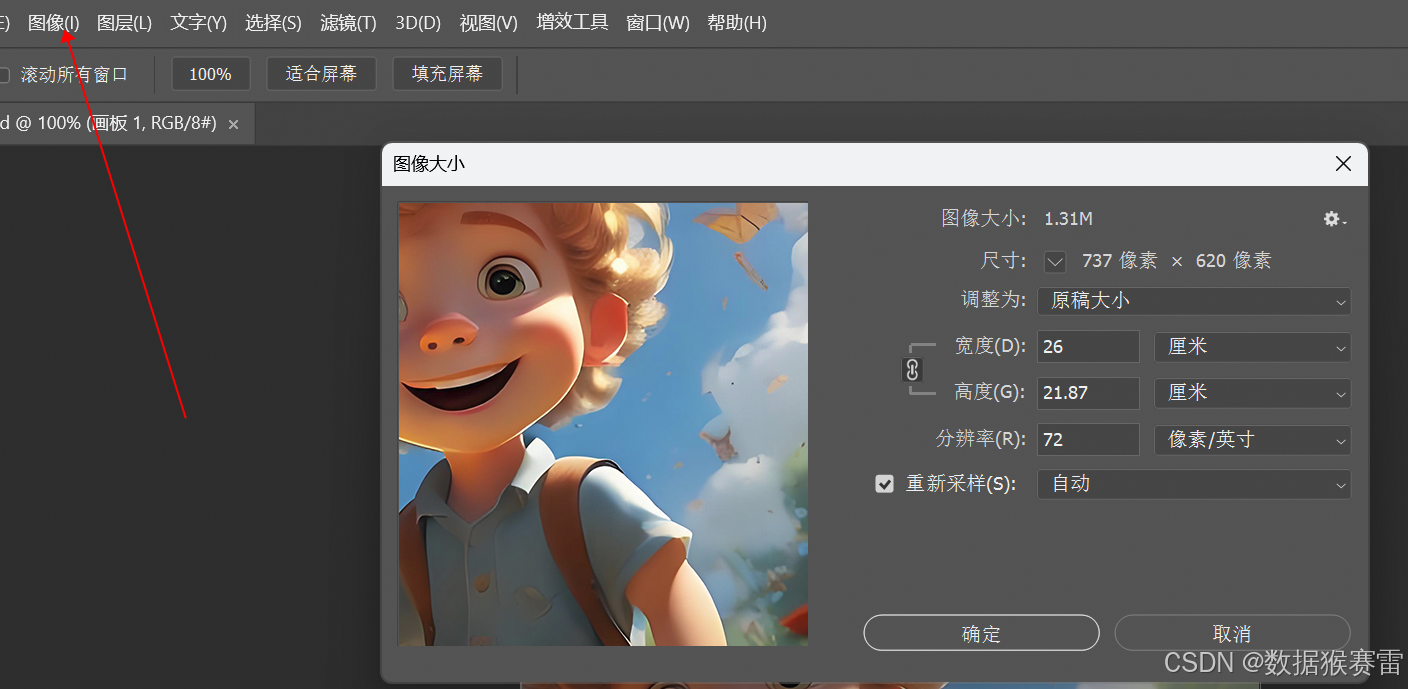Open the gear settings menu in 图像大小 dialog
This screenshot has height=689, width=1408.
1335,219
